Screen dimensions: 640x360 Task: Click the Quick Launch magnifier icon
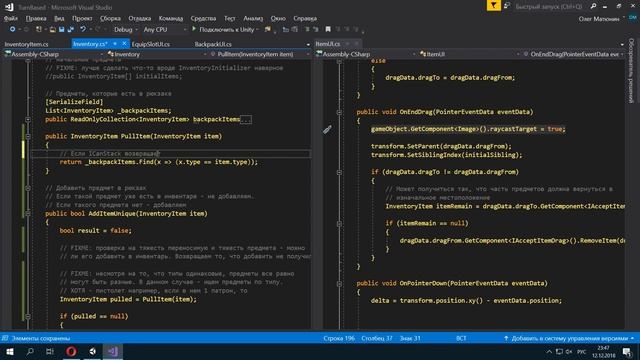593,6
